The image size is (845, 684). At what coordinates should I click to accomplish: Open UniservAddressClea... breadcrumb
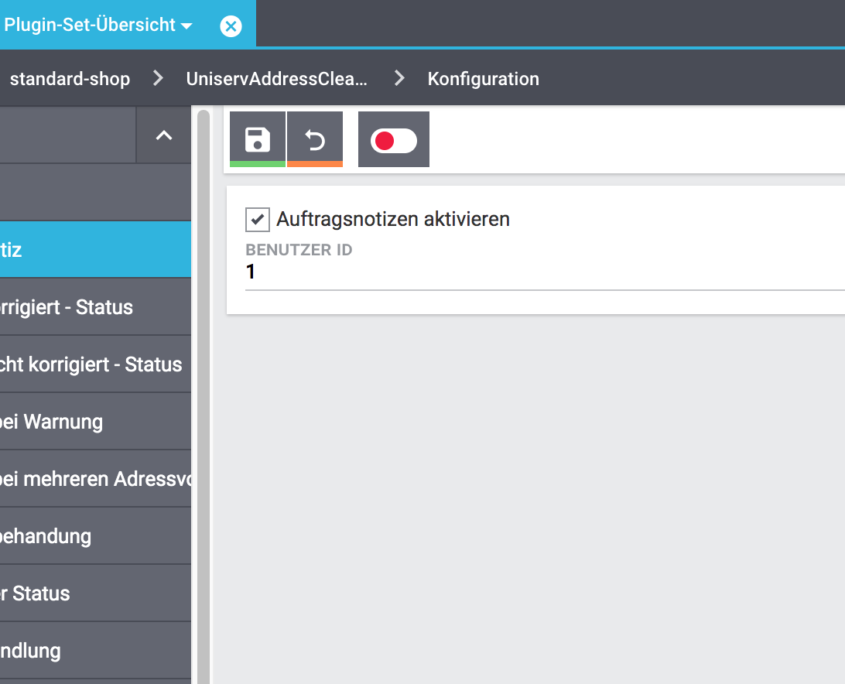pyautogui.click(x=276, y=79)
